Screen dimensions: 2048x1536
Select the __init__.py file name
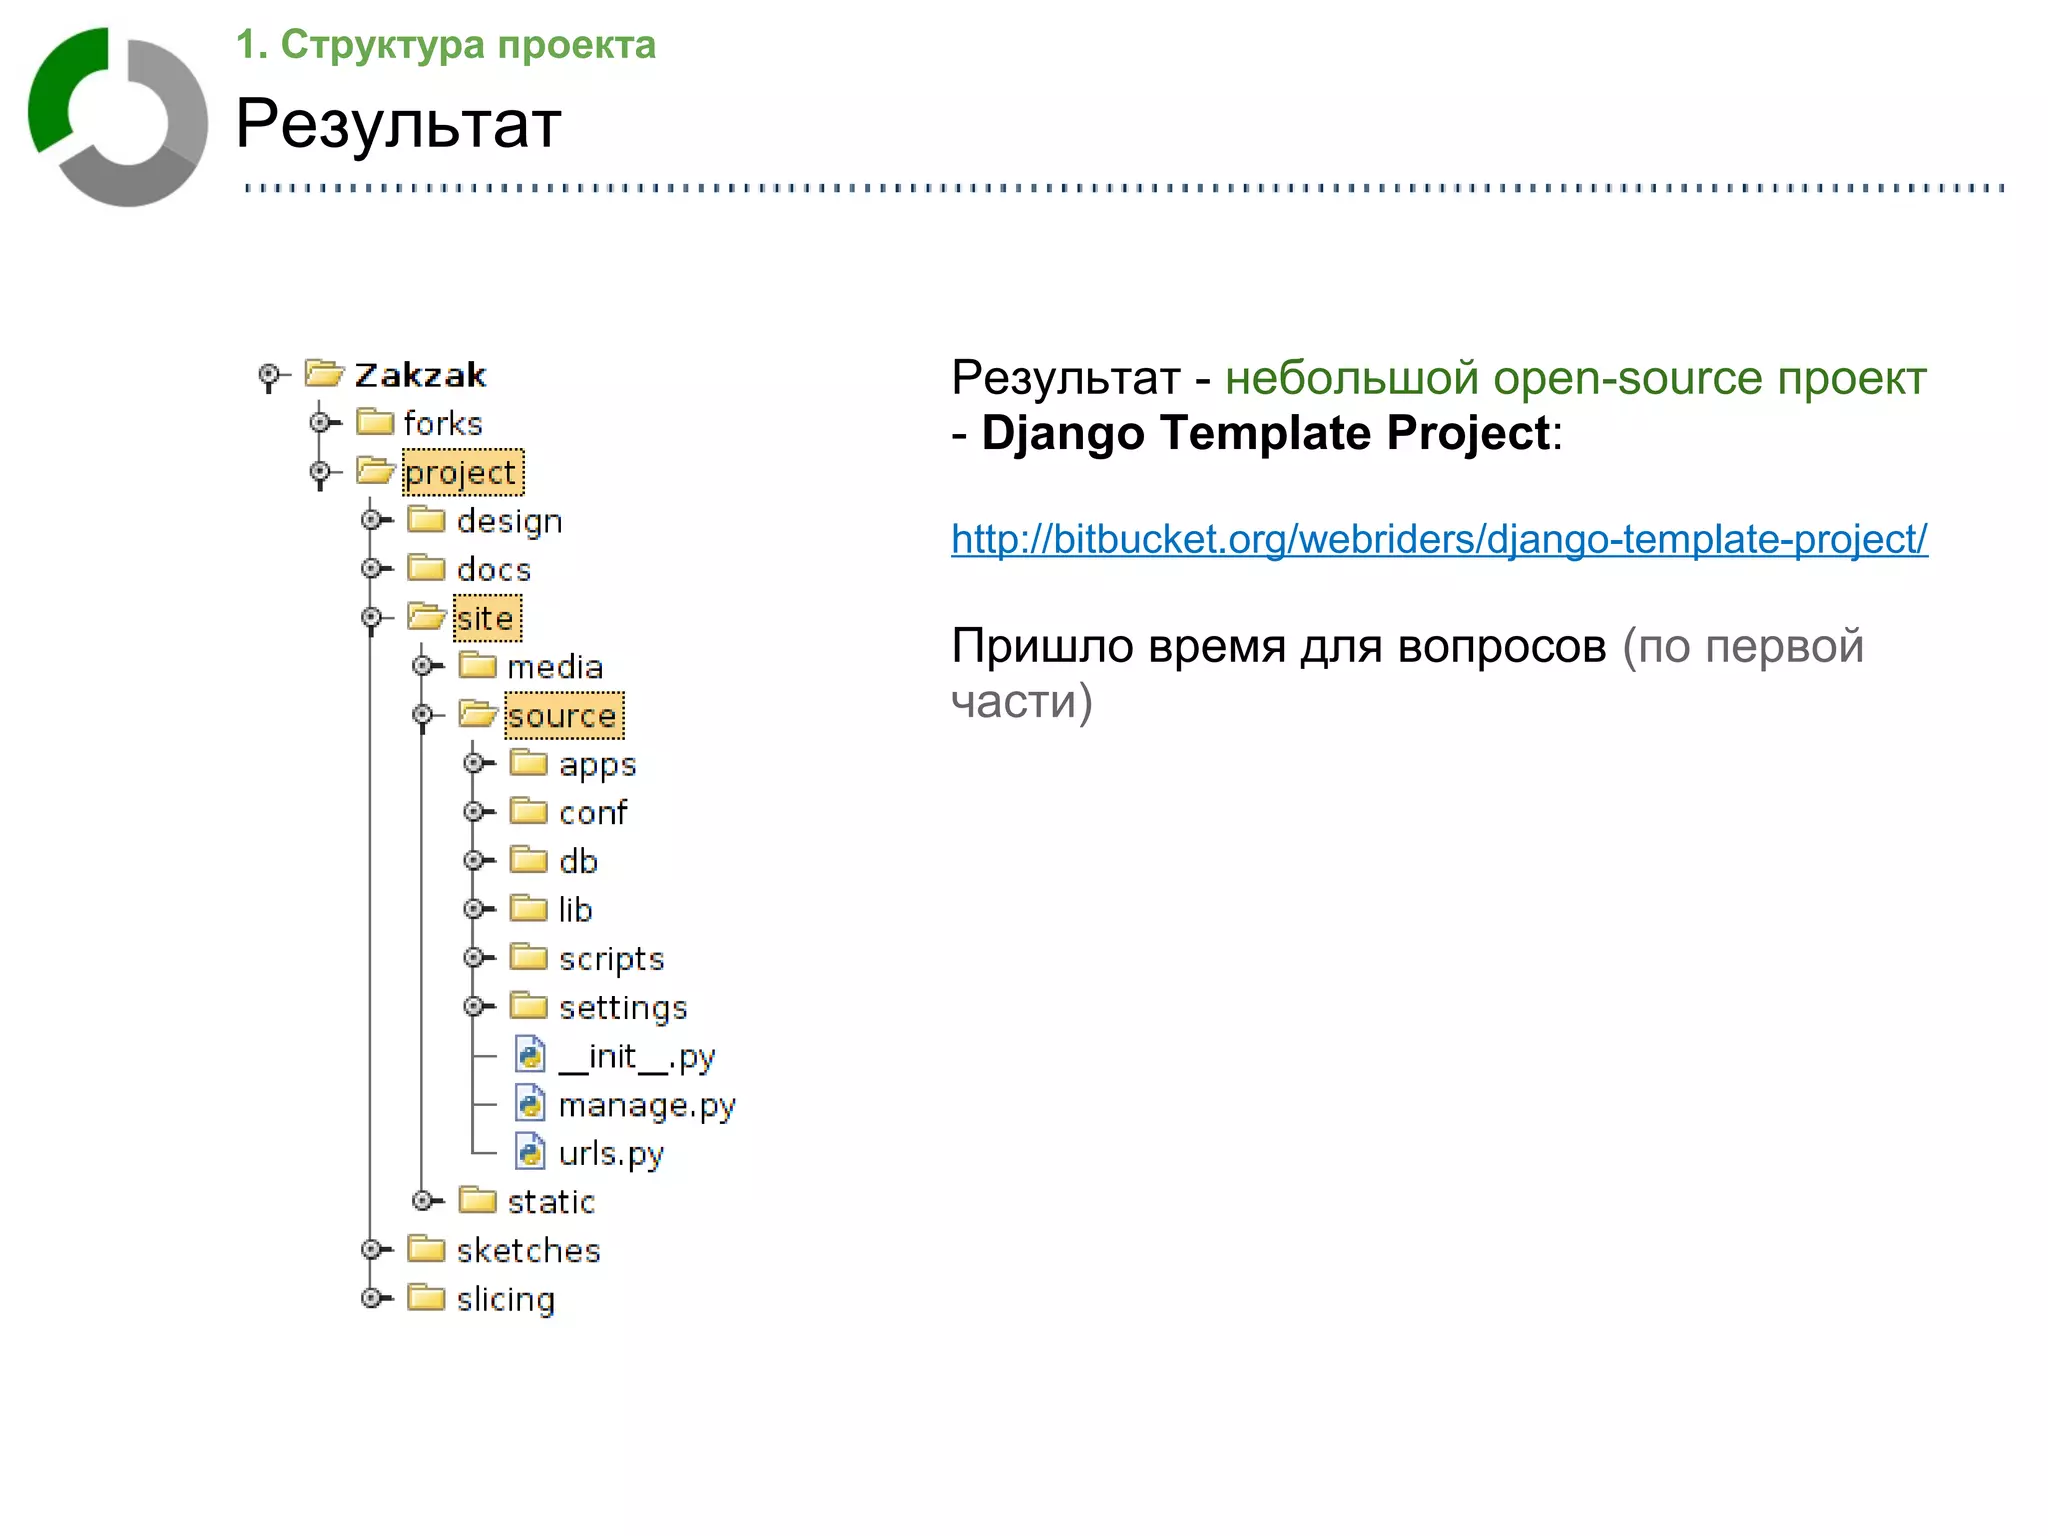pos(637,1056)
